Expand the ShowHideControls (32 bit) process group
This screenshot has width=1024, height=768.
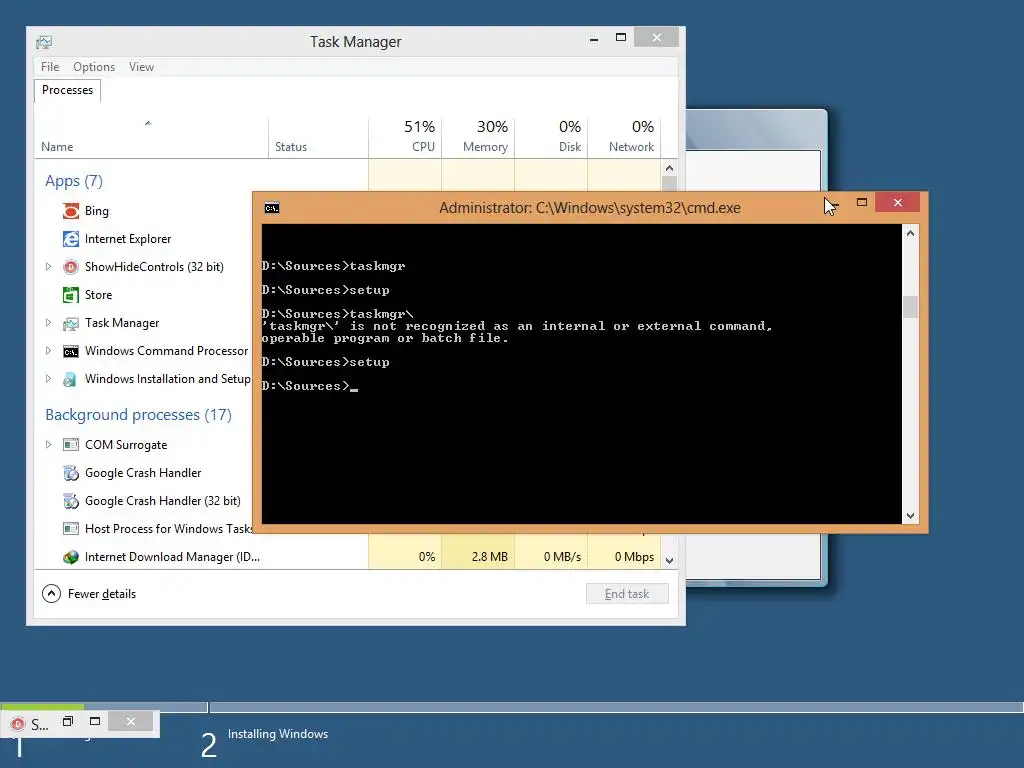point(48,266)
